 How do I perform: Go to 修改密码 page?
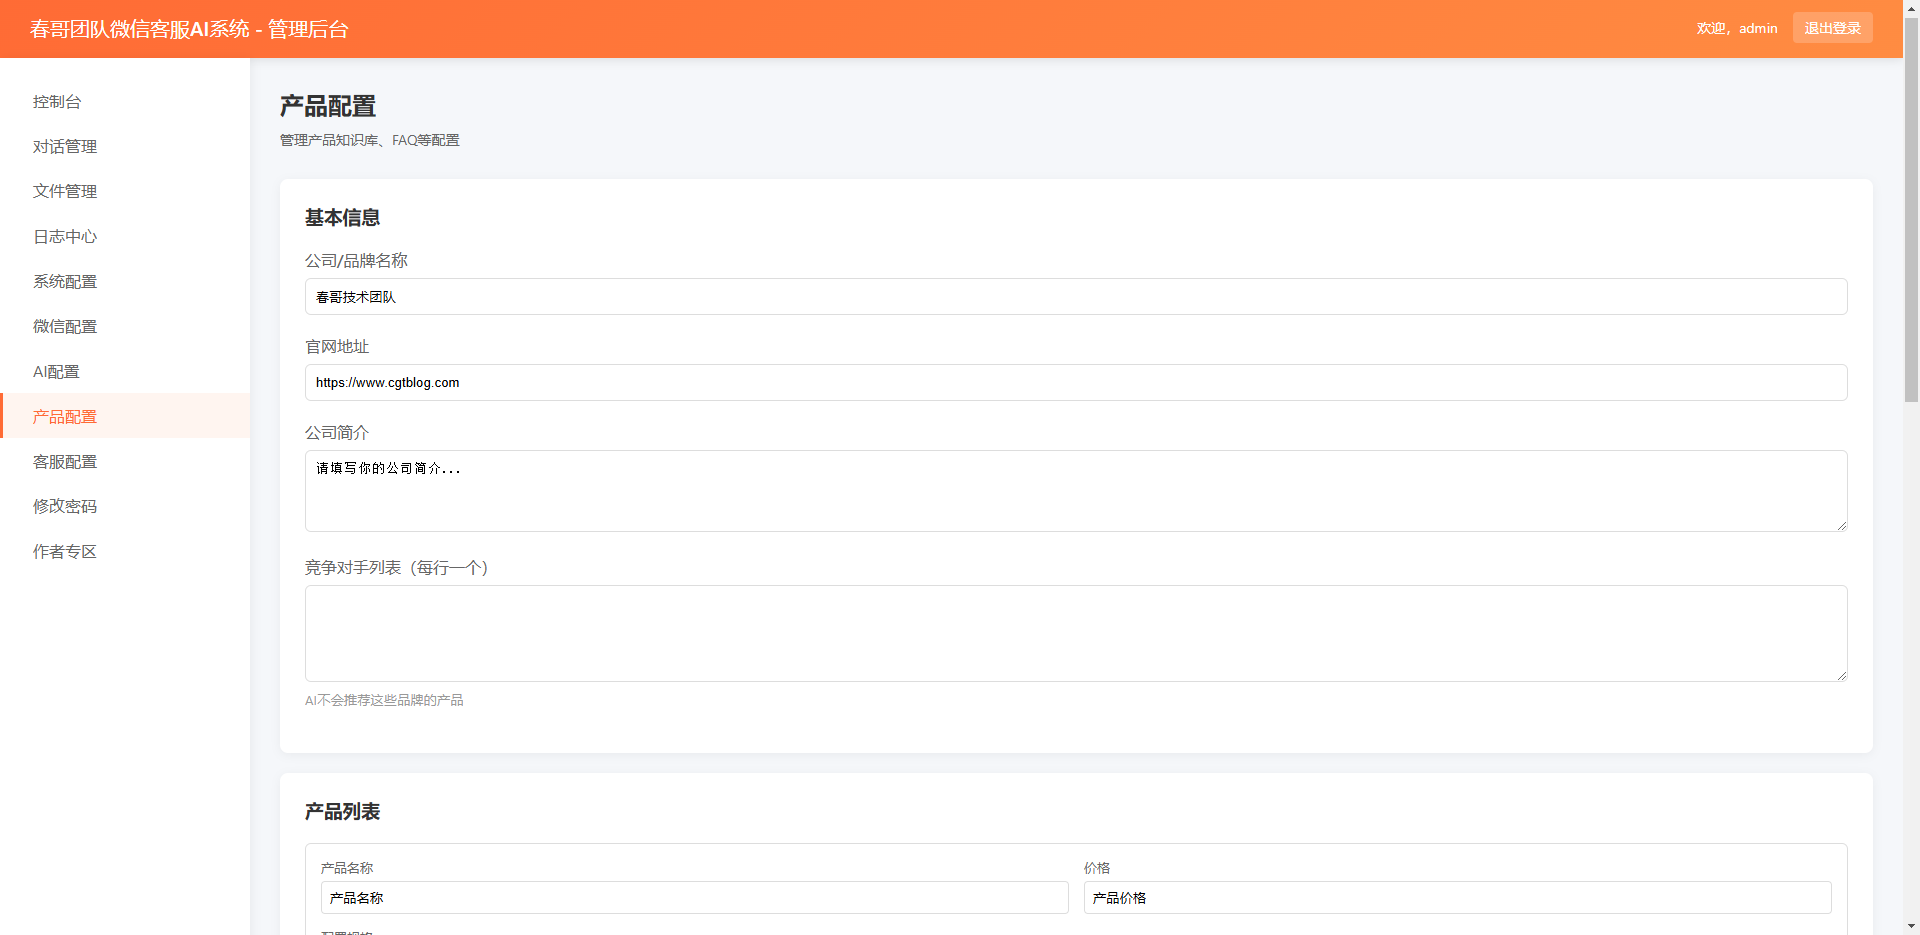[65, 507]
